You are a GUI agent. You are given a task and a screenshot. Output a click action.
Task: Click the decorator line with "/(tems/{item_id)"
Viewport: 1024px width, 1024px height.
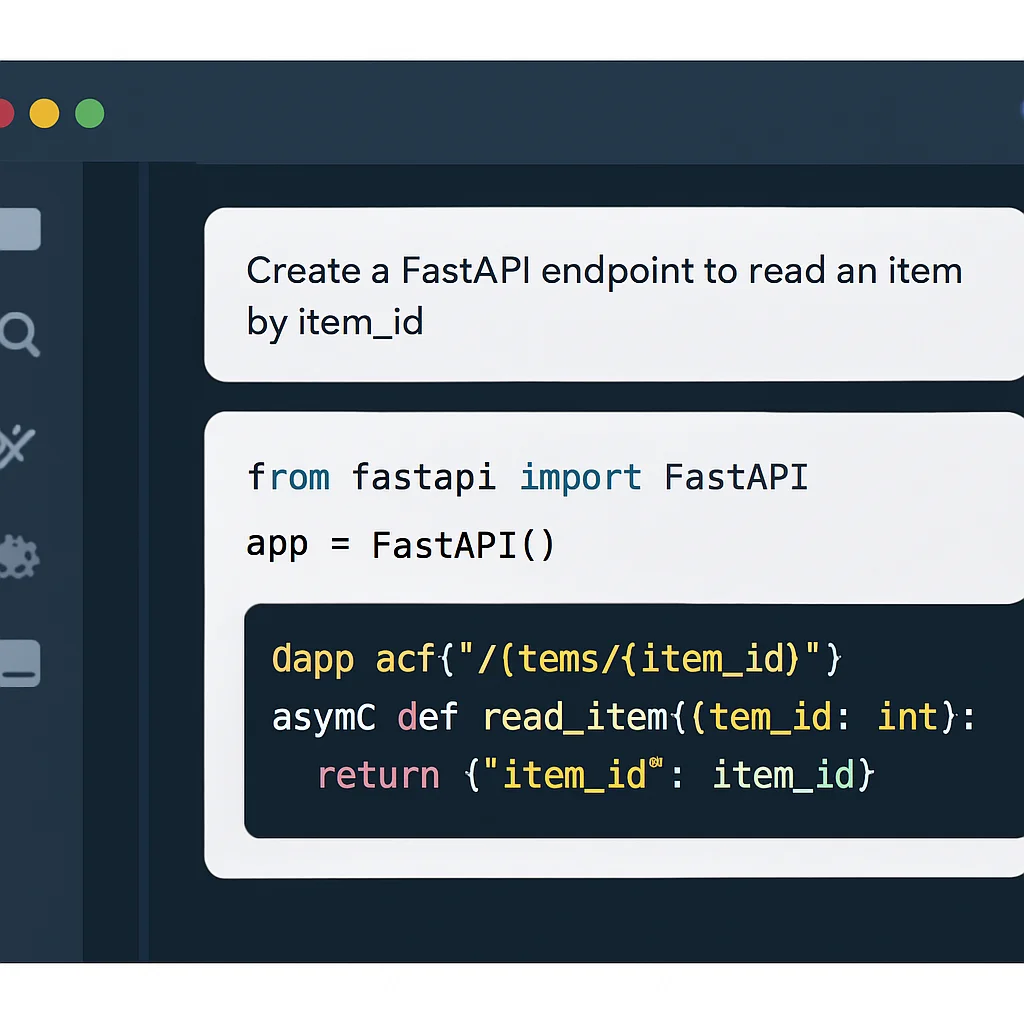click(x=556, y=659)
